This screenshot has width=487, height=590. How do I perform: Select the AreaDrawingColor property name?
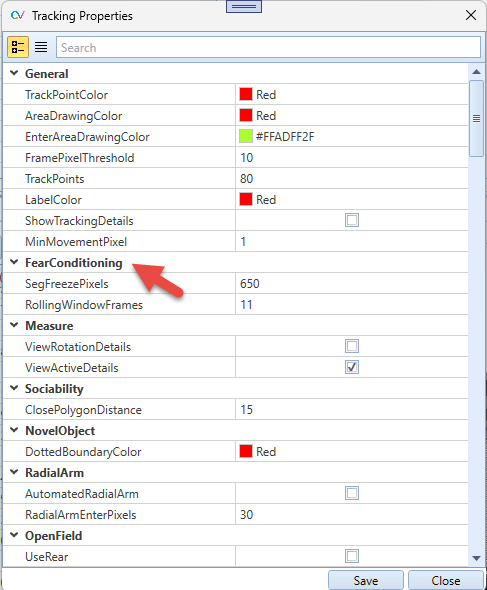(x=73, y=116)
